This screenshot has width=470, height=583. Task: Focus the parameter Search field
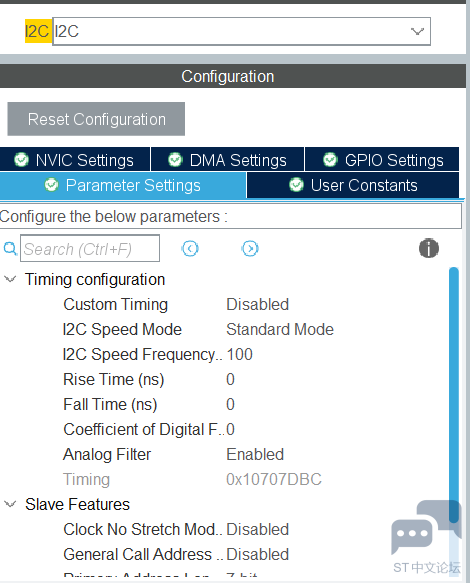[x=90, y=248]
